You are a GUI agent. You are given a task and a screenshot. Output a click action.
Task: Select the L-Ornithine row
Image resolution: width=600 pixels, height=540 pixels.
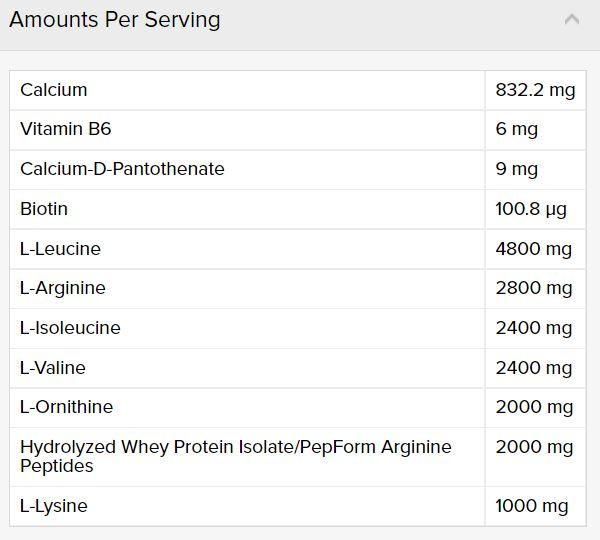298,408
